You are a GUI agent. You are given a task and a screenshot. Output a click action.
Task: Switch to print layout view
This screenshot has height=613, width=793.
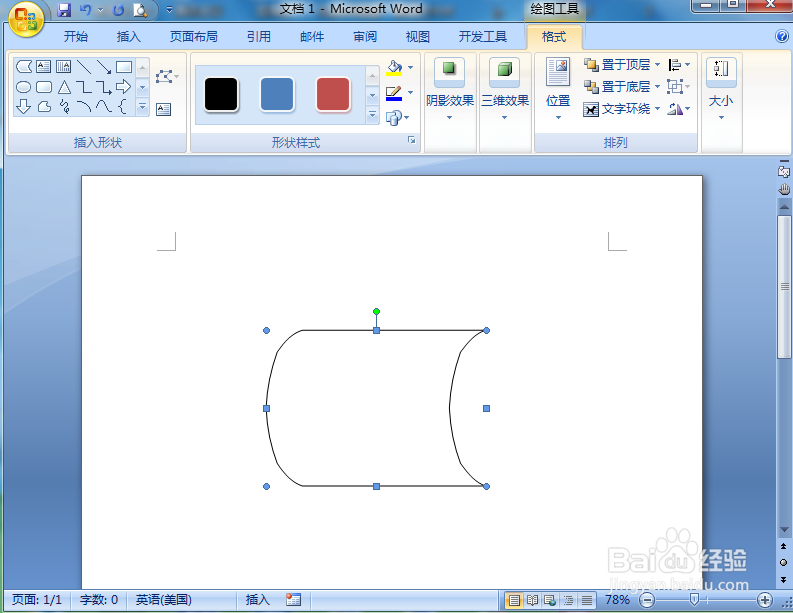click(x=514, y=600)
